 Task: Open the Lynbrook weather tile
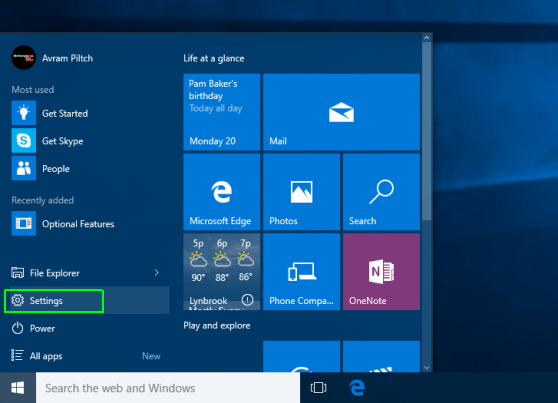[222, 272]
